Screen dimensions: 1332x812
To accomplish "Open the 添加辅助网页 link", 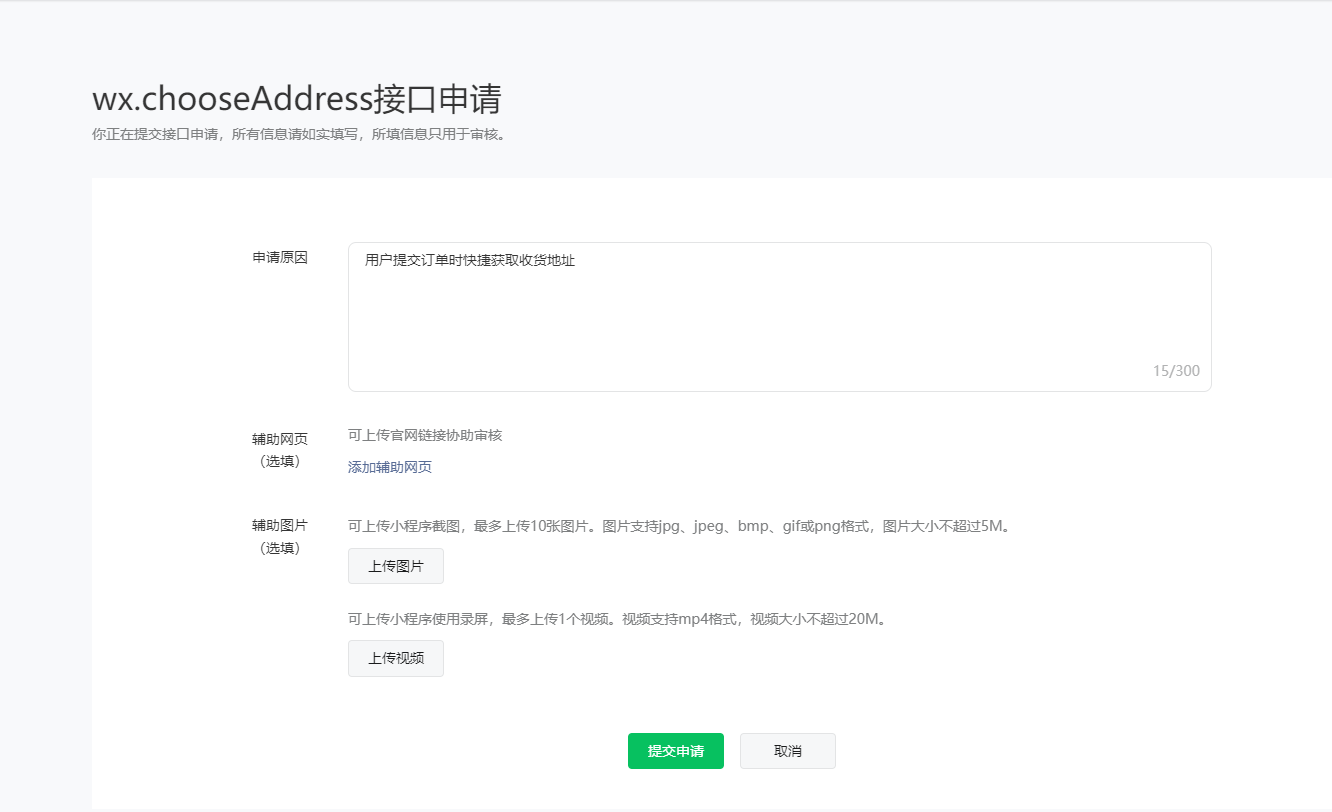I will 390,467.
